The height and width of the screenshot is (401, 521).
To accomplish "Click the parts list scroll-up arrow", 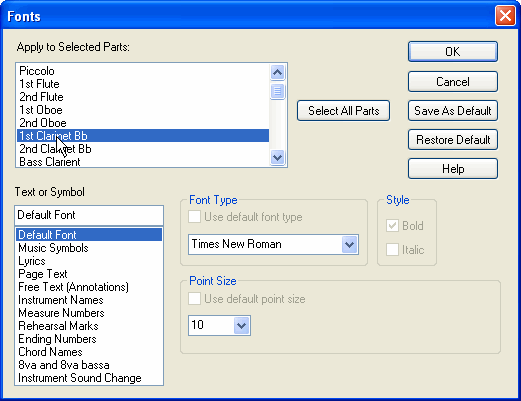I will point(277,72).
